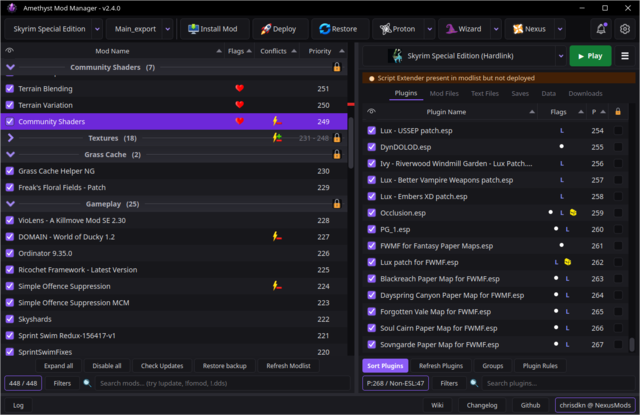Screen dimensions: 640x415
Task: Uncheck the Ordinator 9.35.0 mod checkbox
Action: click(10, 253)
